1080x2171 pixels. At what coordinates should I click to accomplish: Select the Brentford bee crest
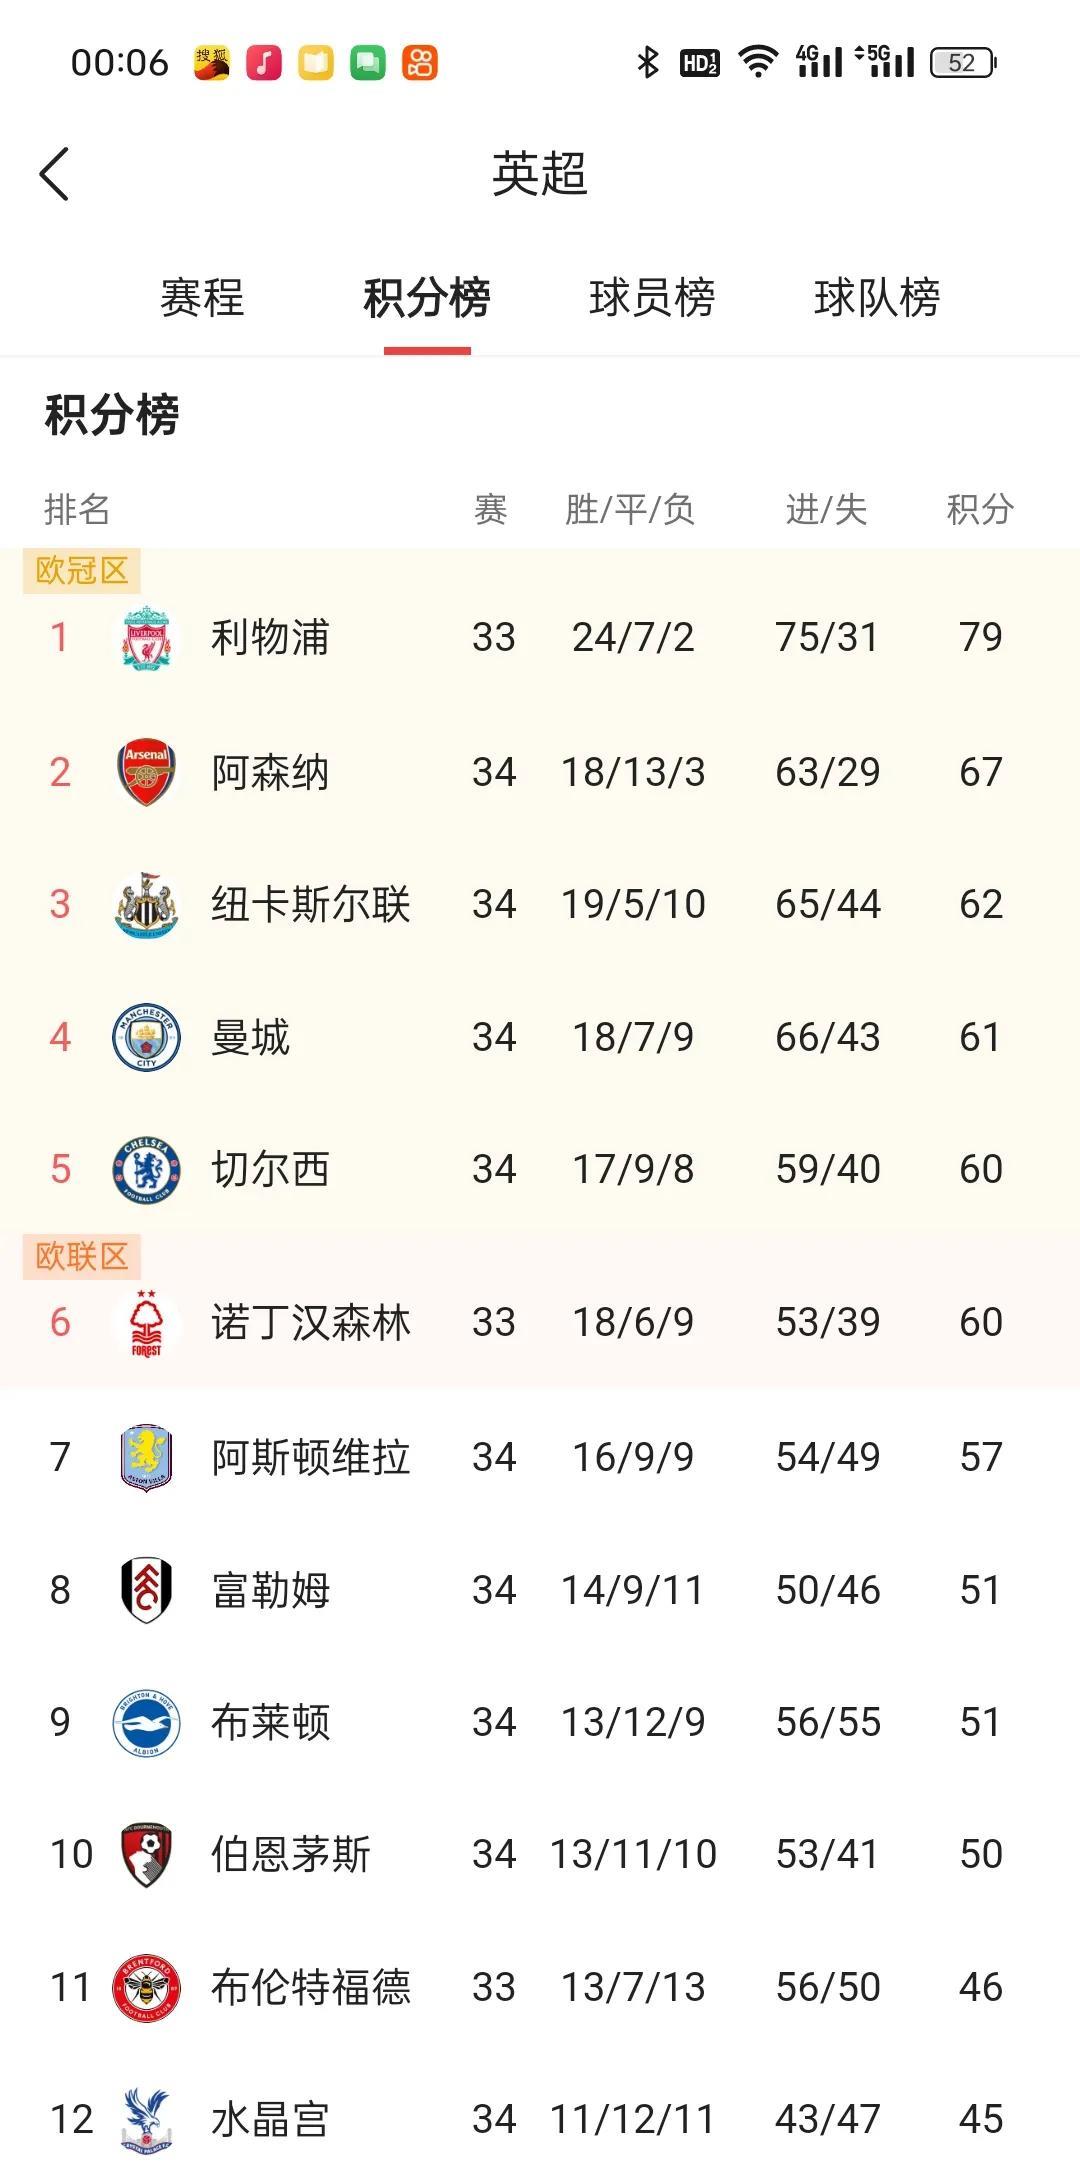click(x=147, y=1987)
